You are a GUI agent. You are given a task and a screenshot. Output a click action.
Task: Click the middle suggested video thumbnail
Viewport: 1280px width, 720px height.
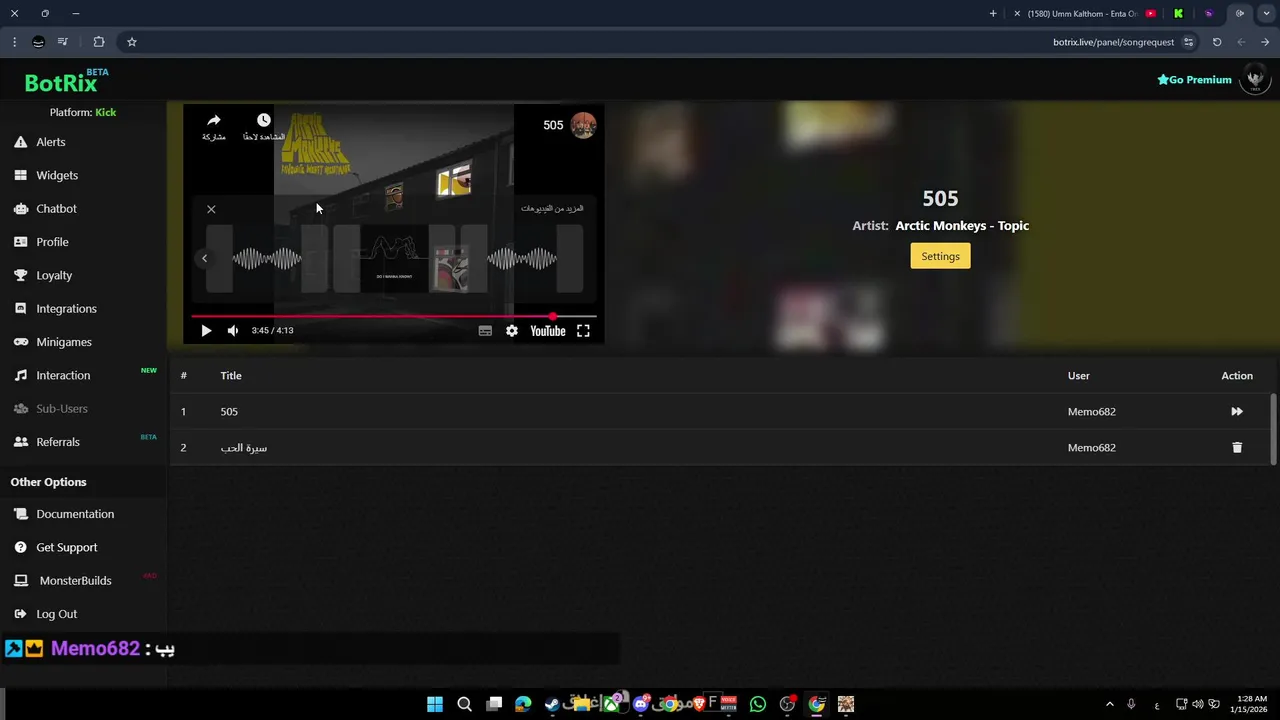click(394, 259)
